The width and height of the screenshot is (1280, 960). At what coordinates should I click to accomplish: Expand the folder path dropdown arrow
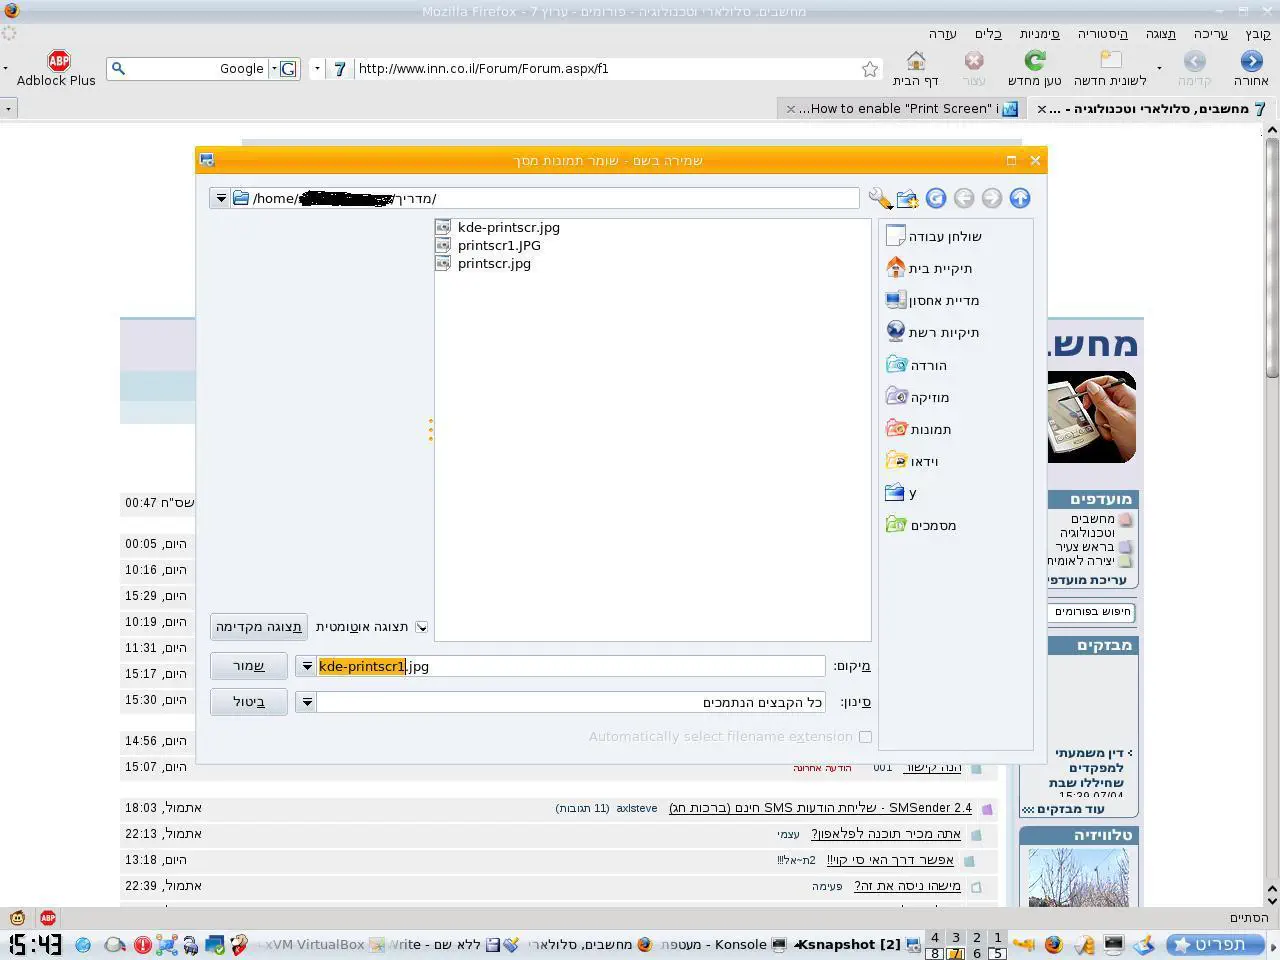coord(220,198)
